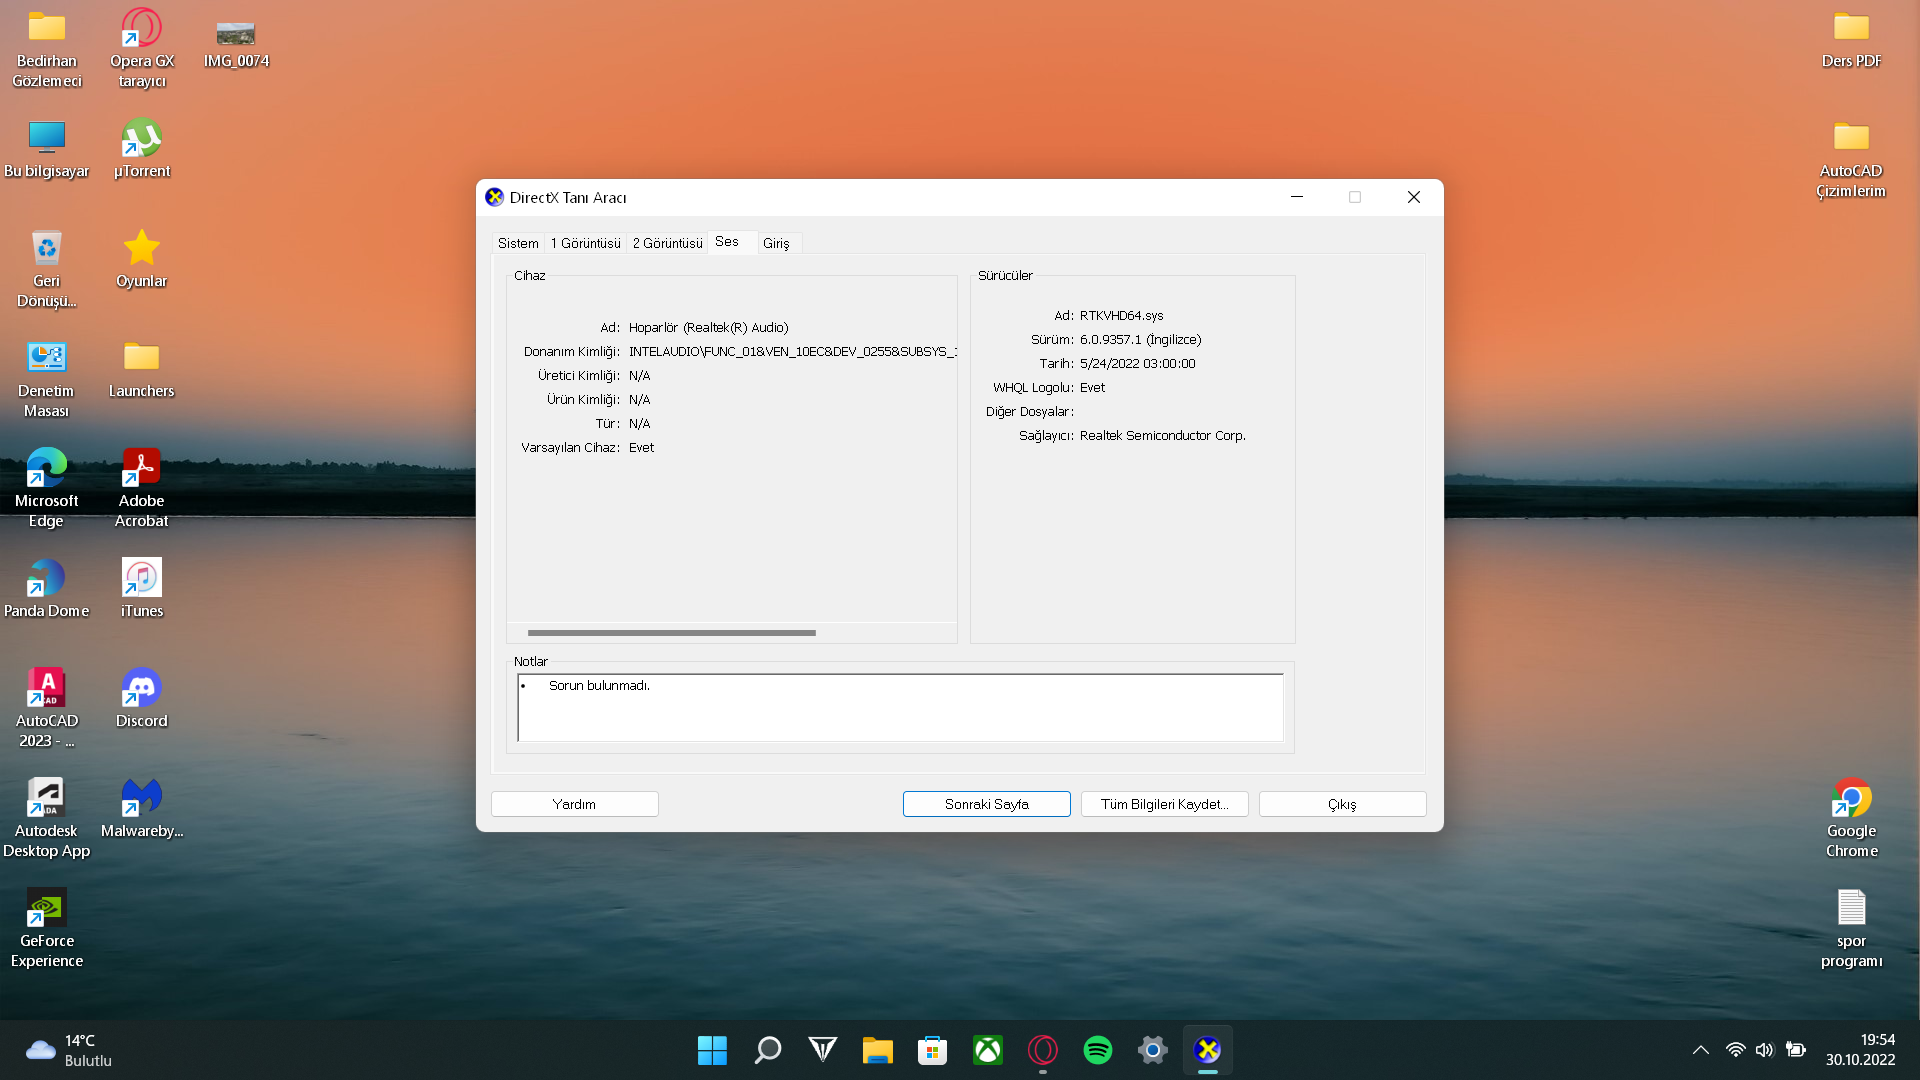
Task: Expand the hidden system tray icons chevron
Action: pyautogui.click(x=1700, y=1050)
